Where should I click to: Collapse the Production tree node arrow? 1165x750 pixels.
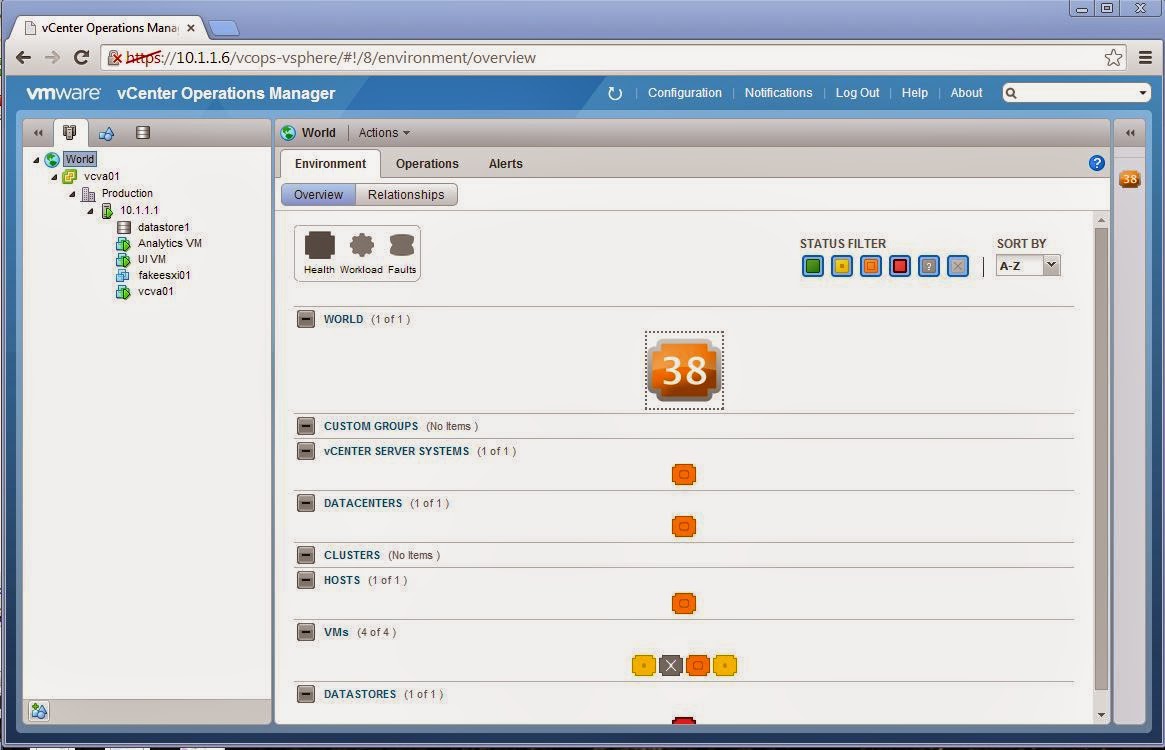coord(72,194)
